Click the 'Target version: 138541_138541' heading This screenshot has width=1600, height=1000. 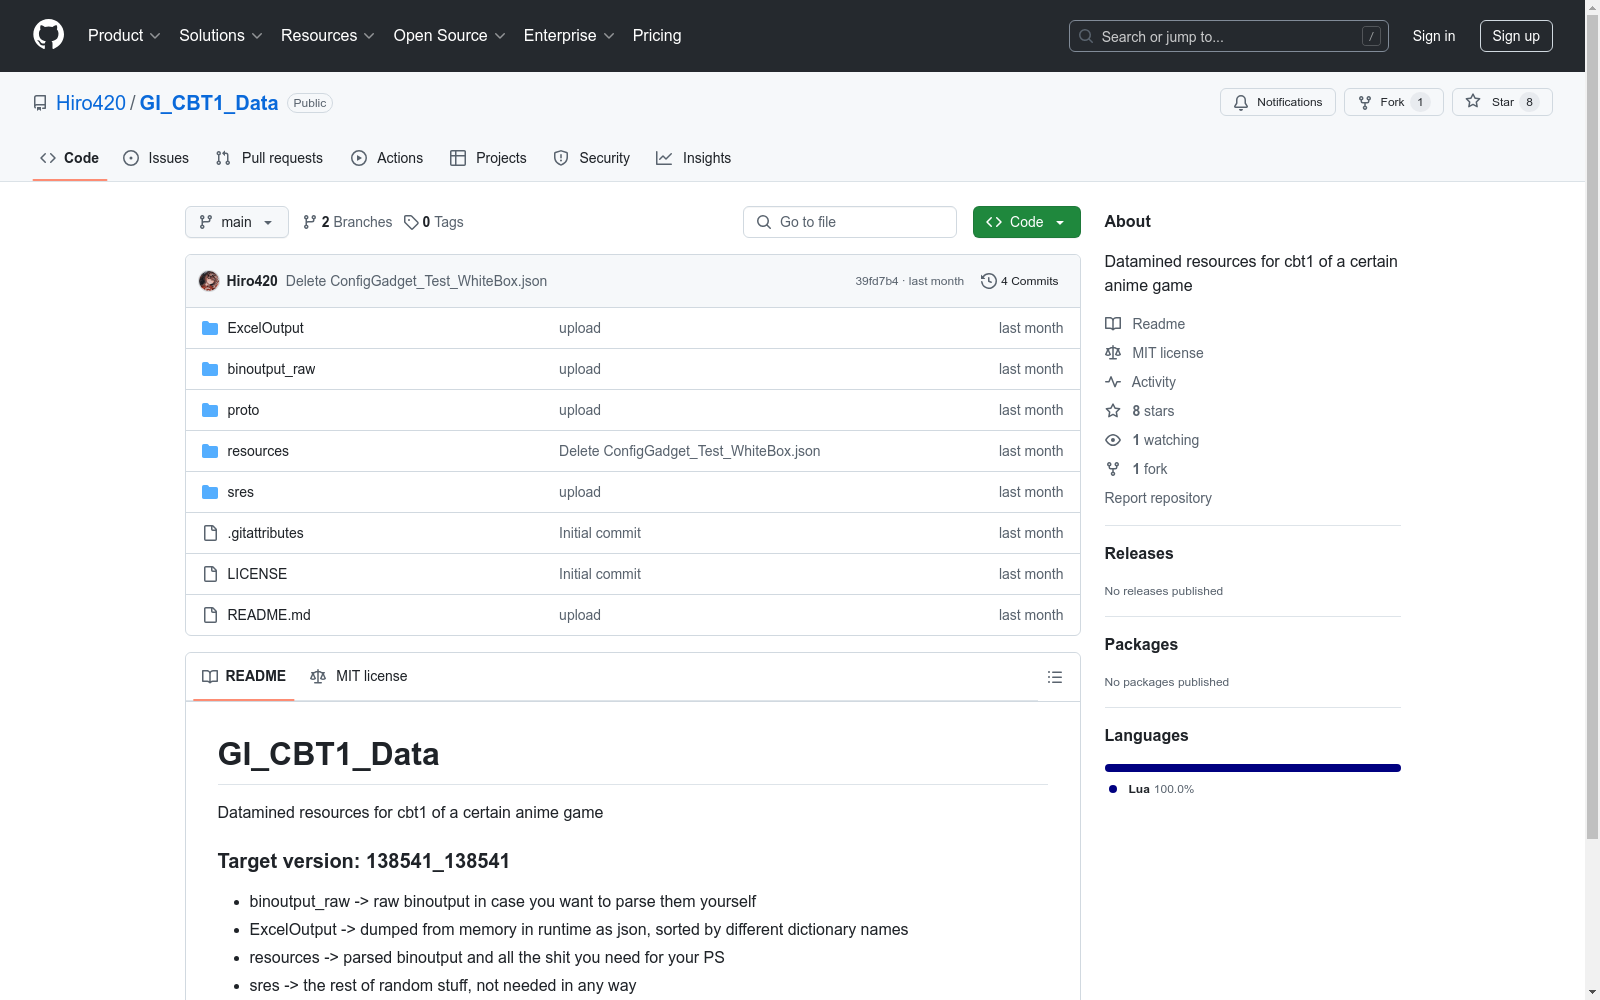pyautogui.click(x=364, y=861)
